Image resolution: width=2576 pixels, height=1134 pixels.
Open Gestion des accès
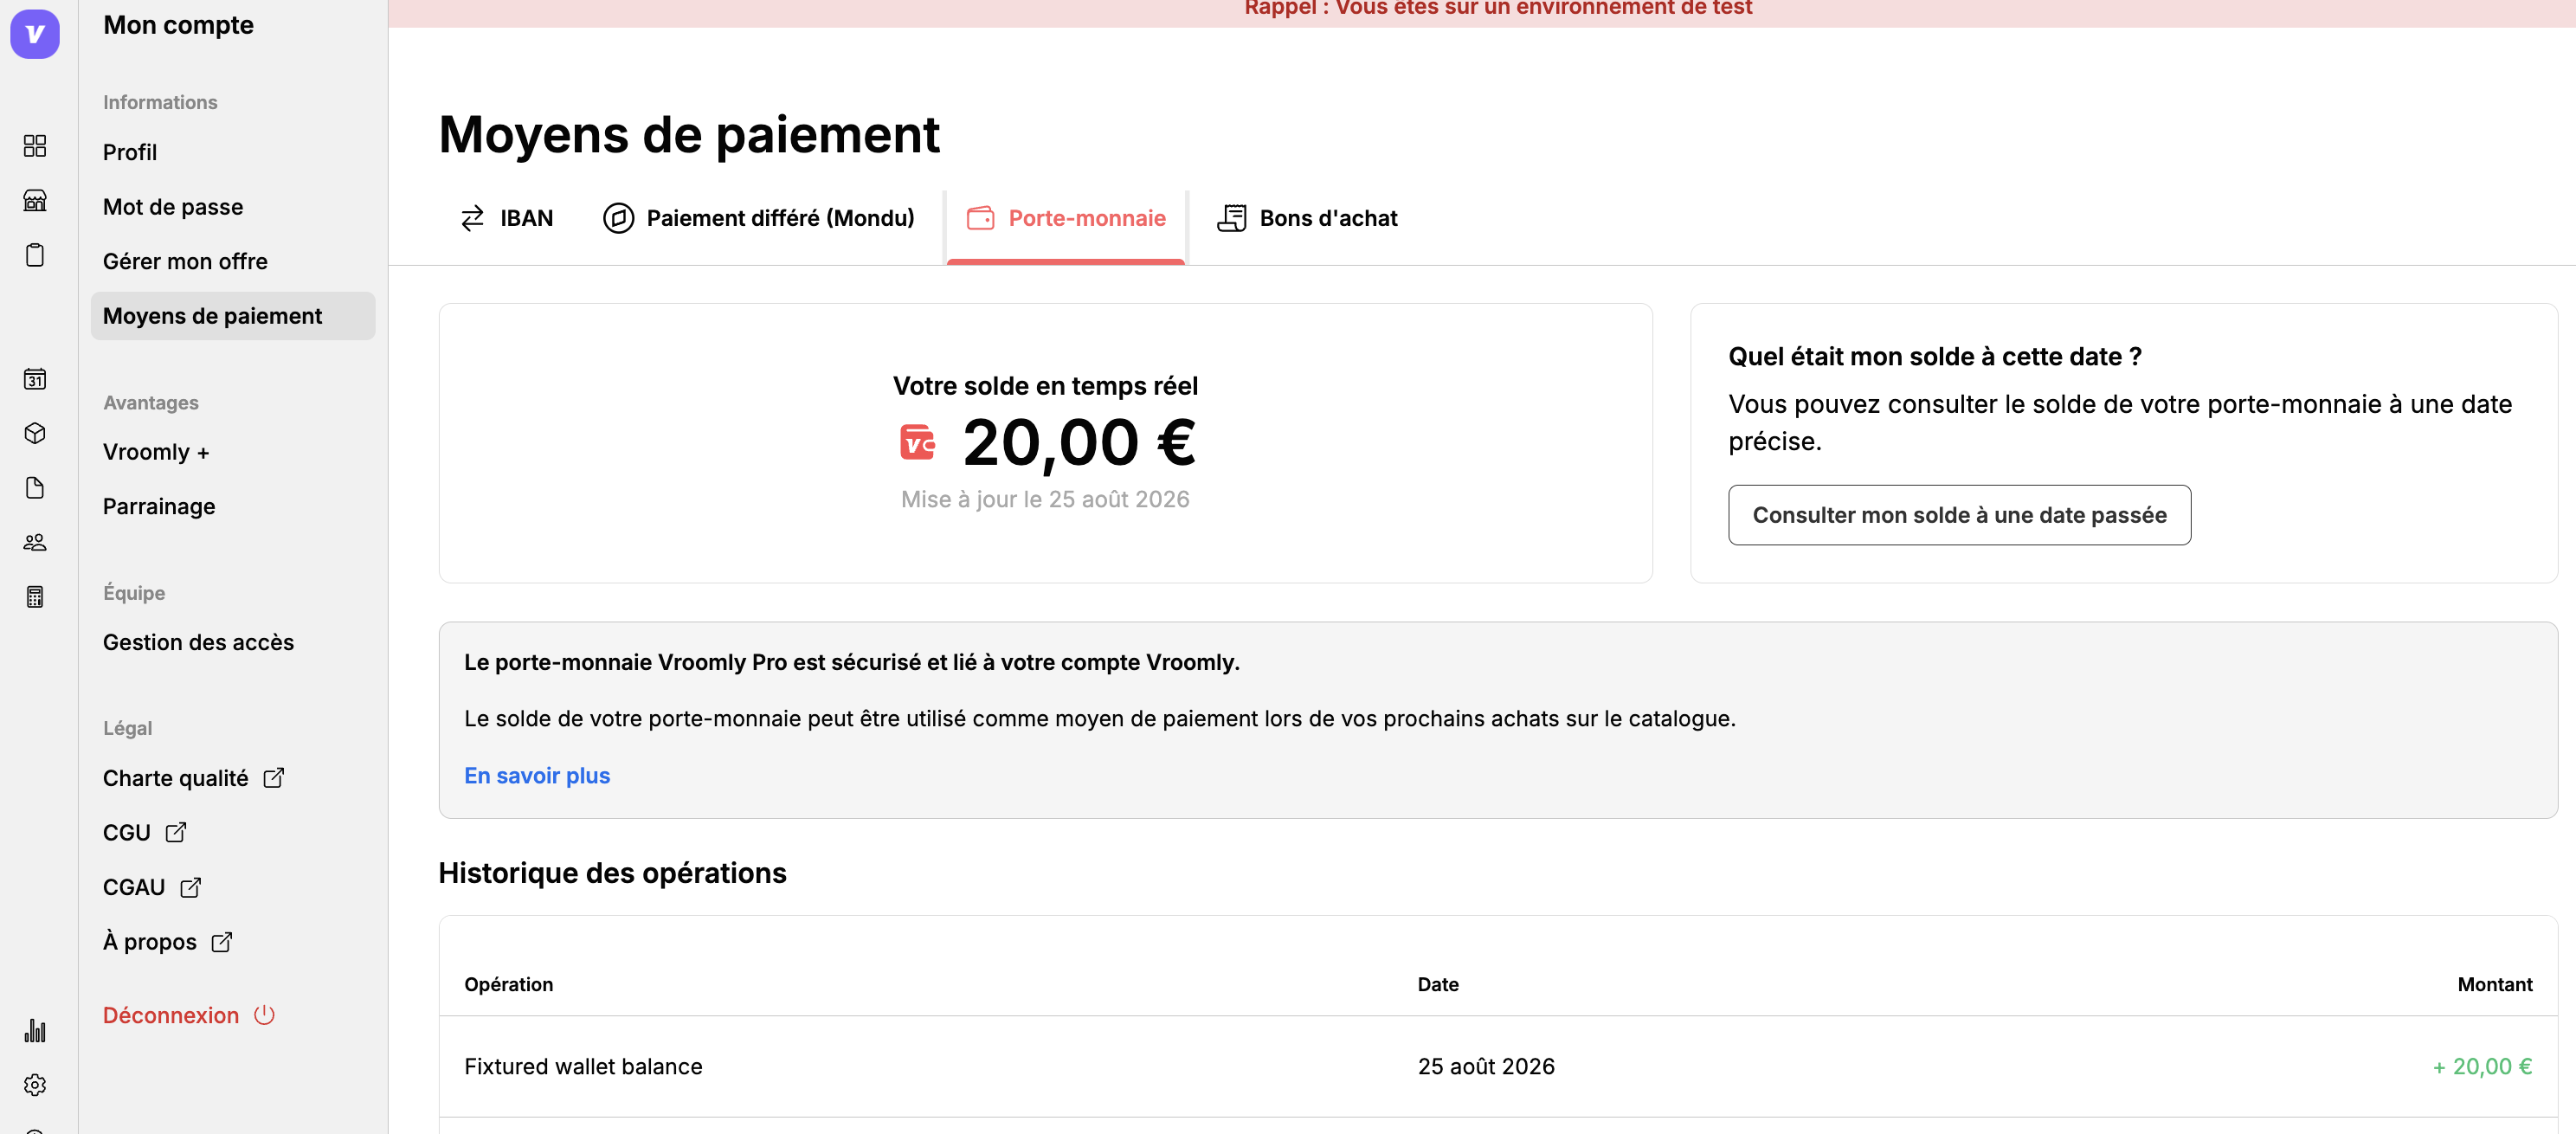pyautogui.click(x=198, y=642)
